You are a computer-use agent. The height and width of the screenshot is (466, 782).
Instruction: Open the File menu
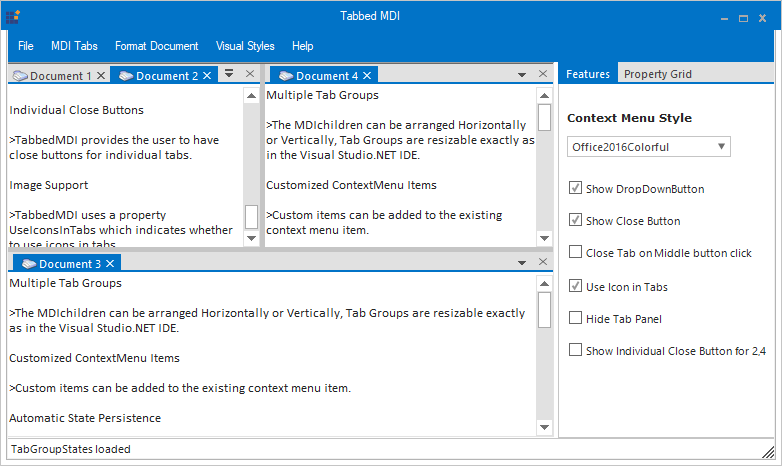click(25, 46)
